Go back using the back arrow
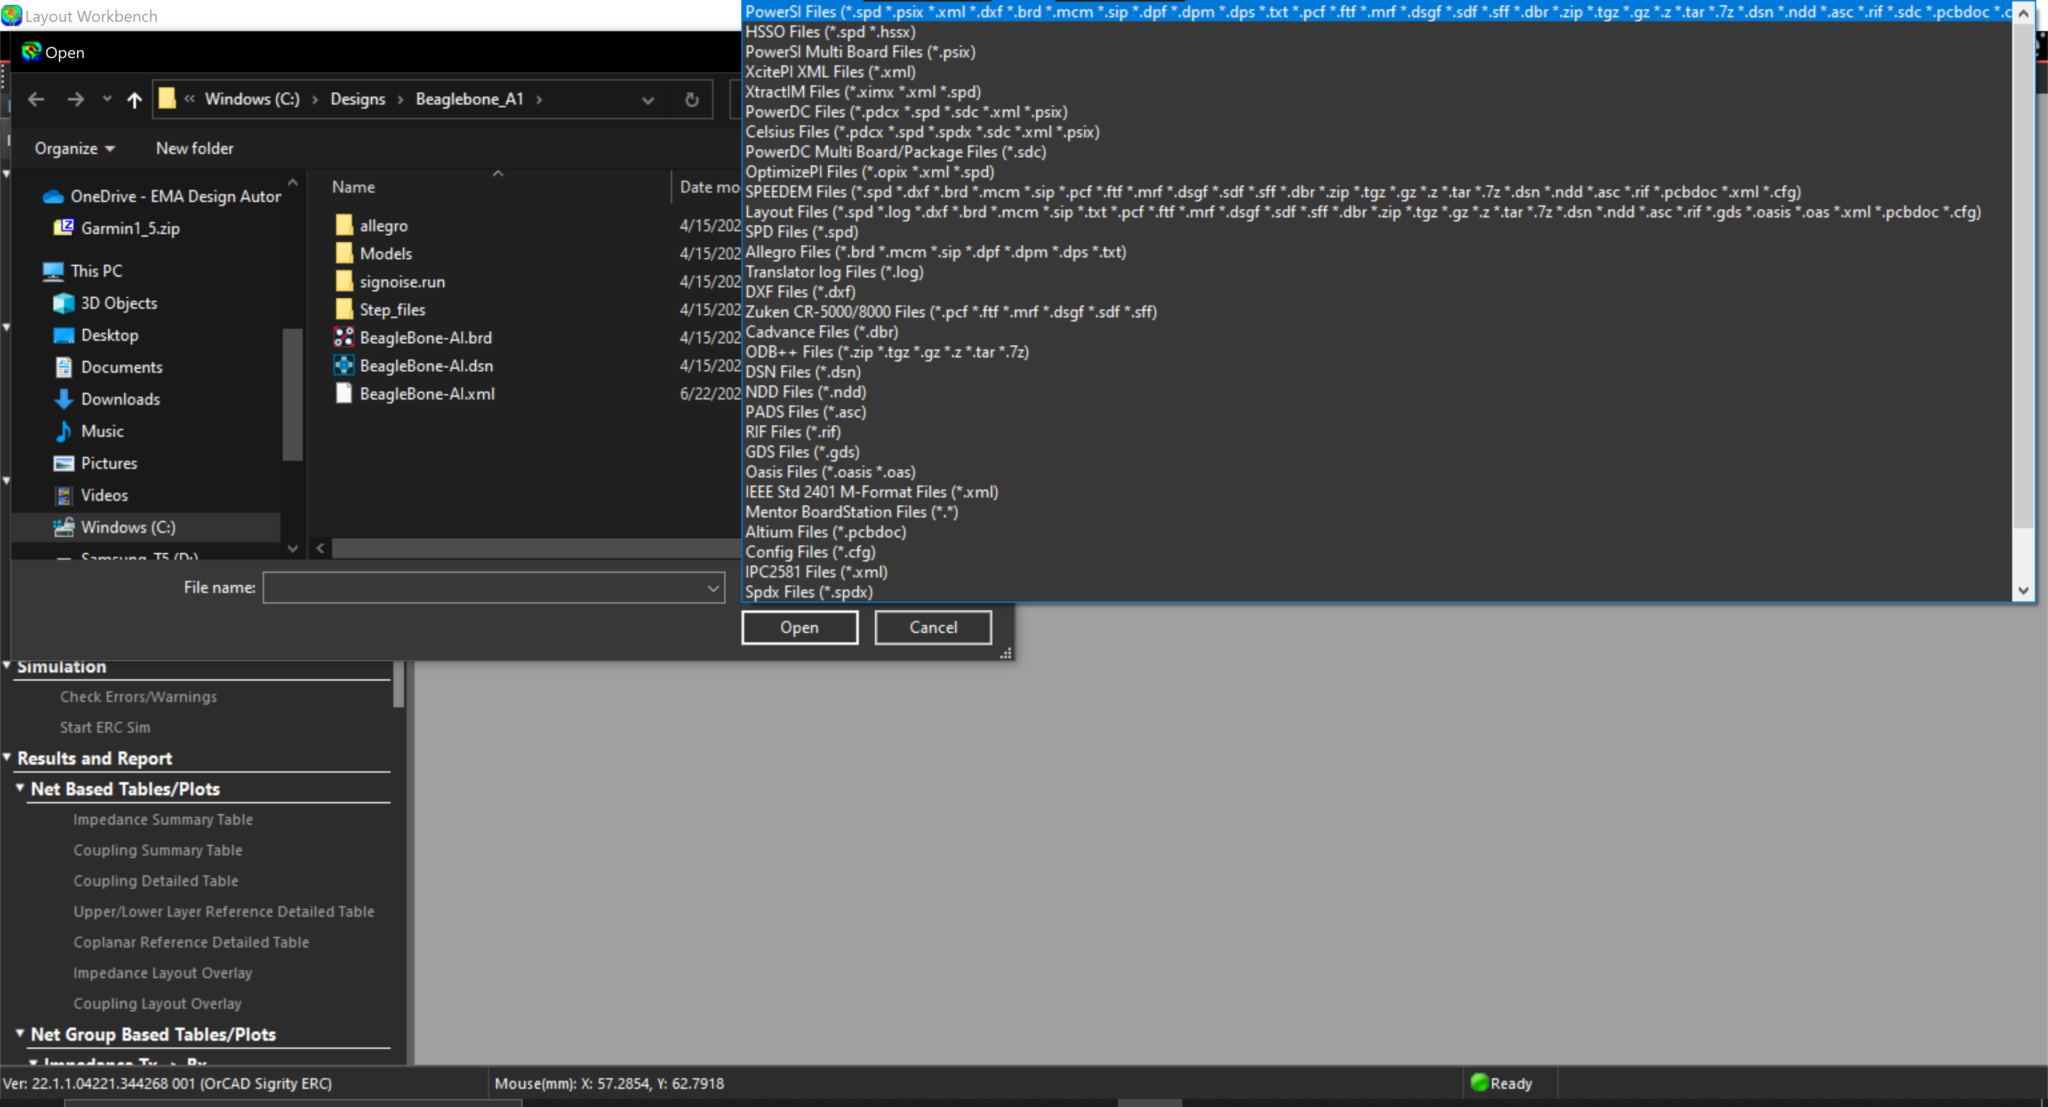This screenshot has height=1107, width=2048. coord(36,99)
